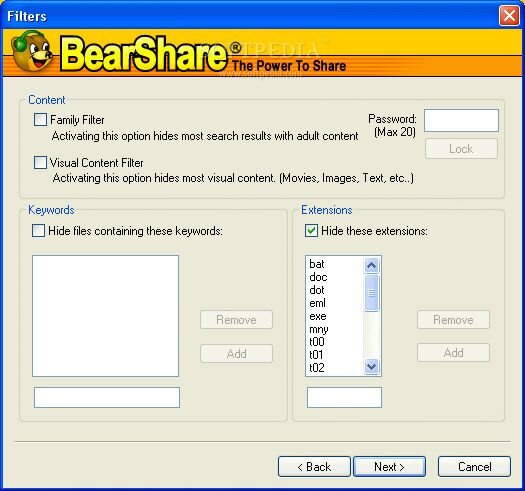Close the Filters dialog window

pos(509,15)
